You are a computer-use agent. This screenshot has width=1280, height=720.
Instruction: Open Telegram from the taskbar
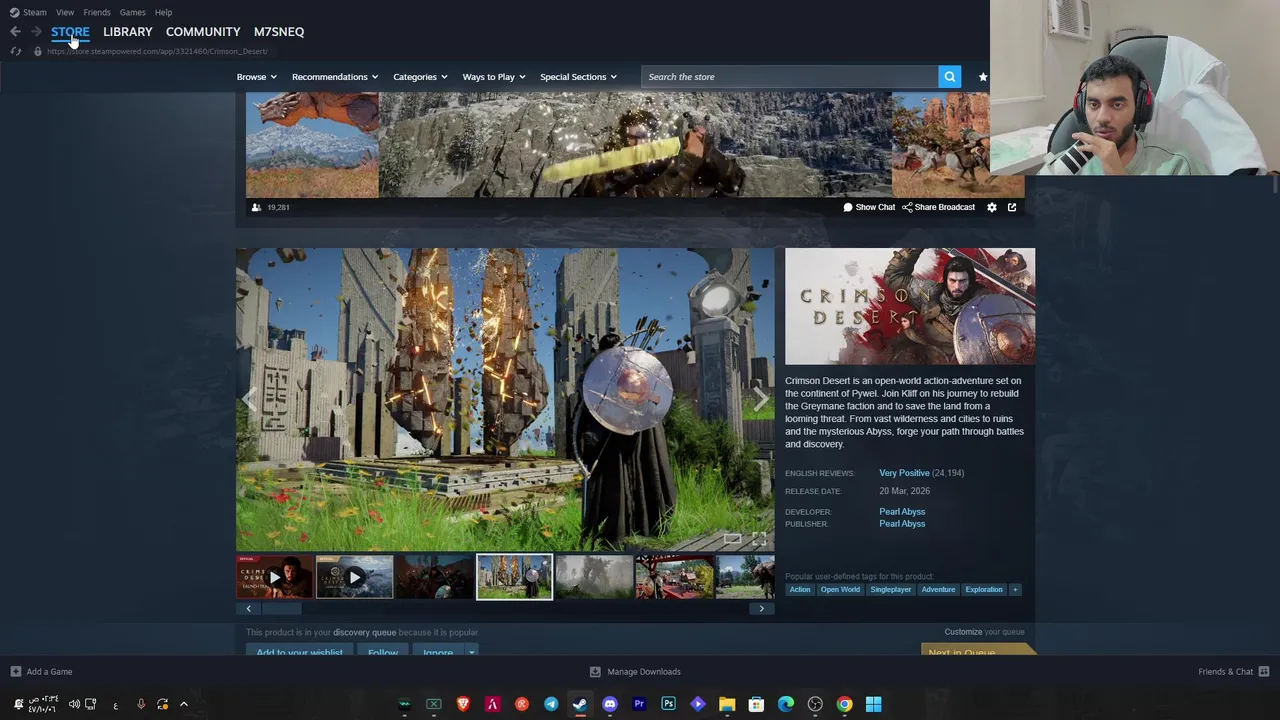551,704
